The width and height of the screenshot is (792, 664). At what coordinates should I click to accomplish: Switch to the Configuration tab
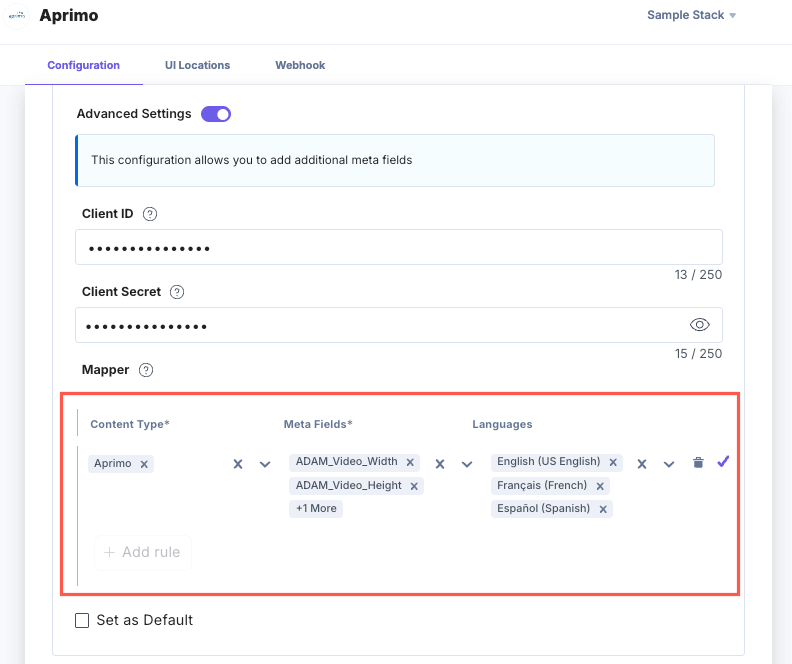[x=83, y=65]
